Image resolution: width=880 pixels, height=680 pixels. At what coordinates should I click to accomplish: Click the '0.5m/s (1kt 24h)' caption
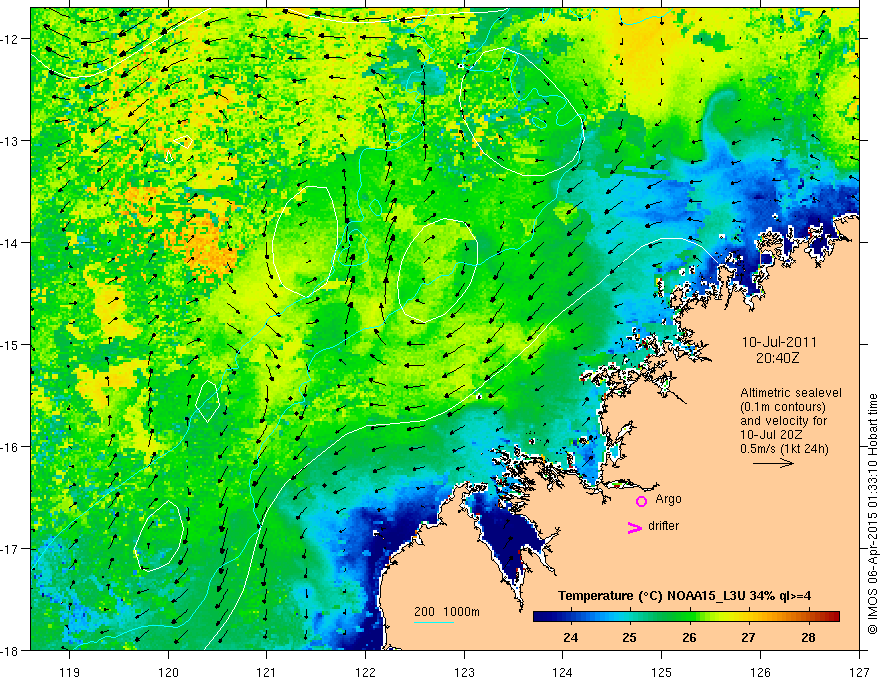784,449
